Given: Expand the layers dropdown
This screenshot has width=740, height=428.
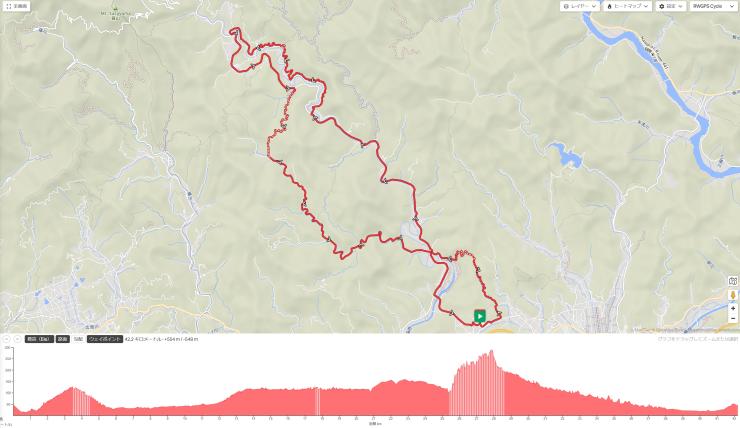Looking at the screenshot, I should tap(580, 6).
